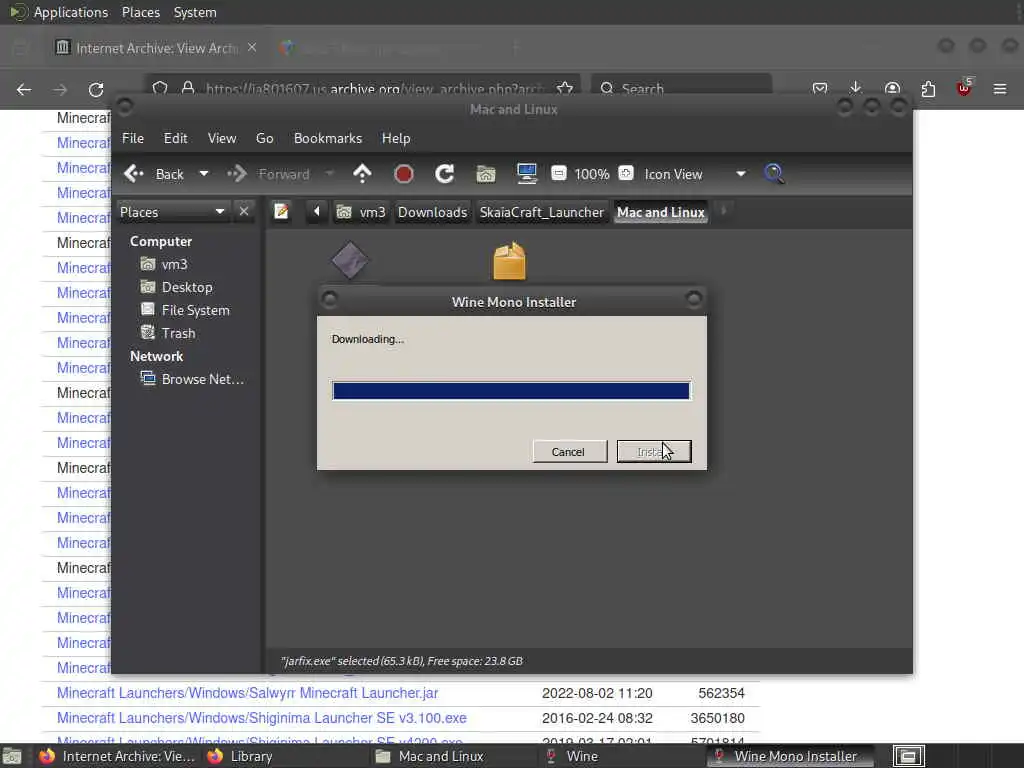
Task: Click the Wine Mono download progress bar
Action: pos(511,391)
